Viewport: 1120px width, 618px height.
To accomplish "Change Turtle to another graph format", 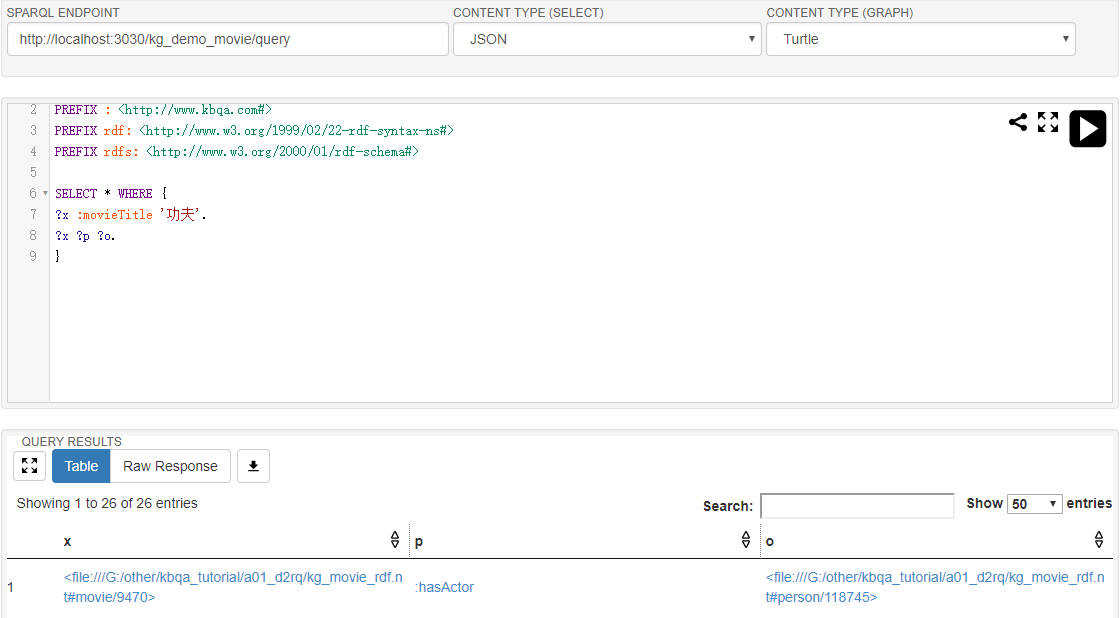I will (920, 38).
